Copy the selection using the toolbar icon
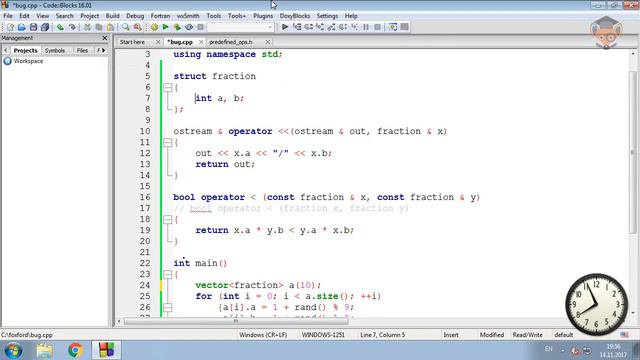The width and height of the screenshot is (640, 360). 99,27
